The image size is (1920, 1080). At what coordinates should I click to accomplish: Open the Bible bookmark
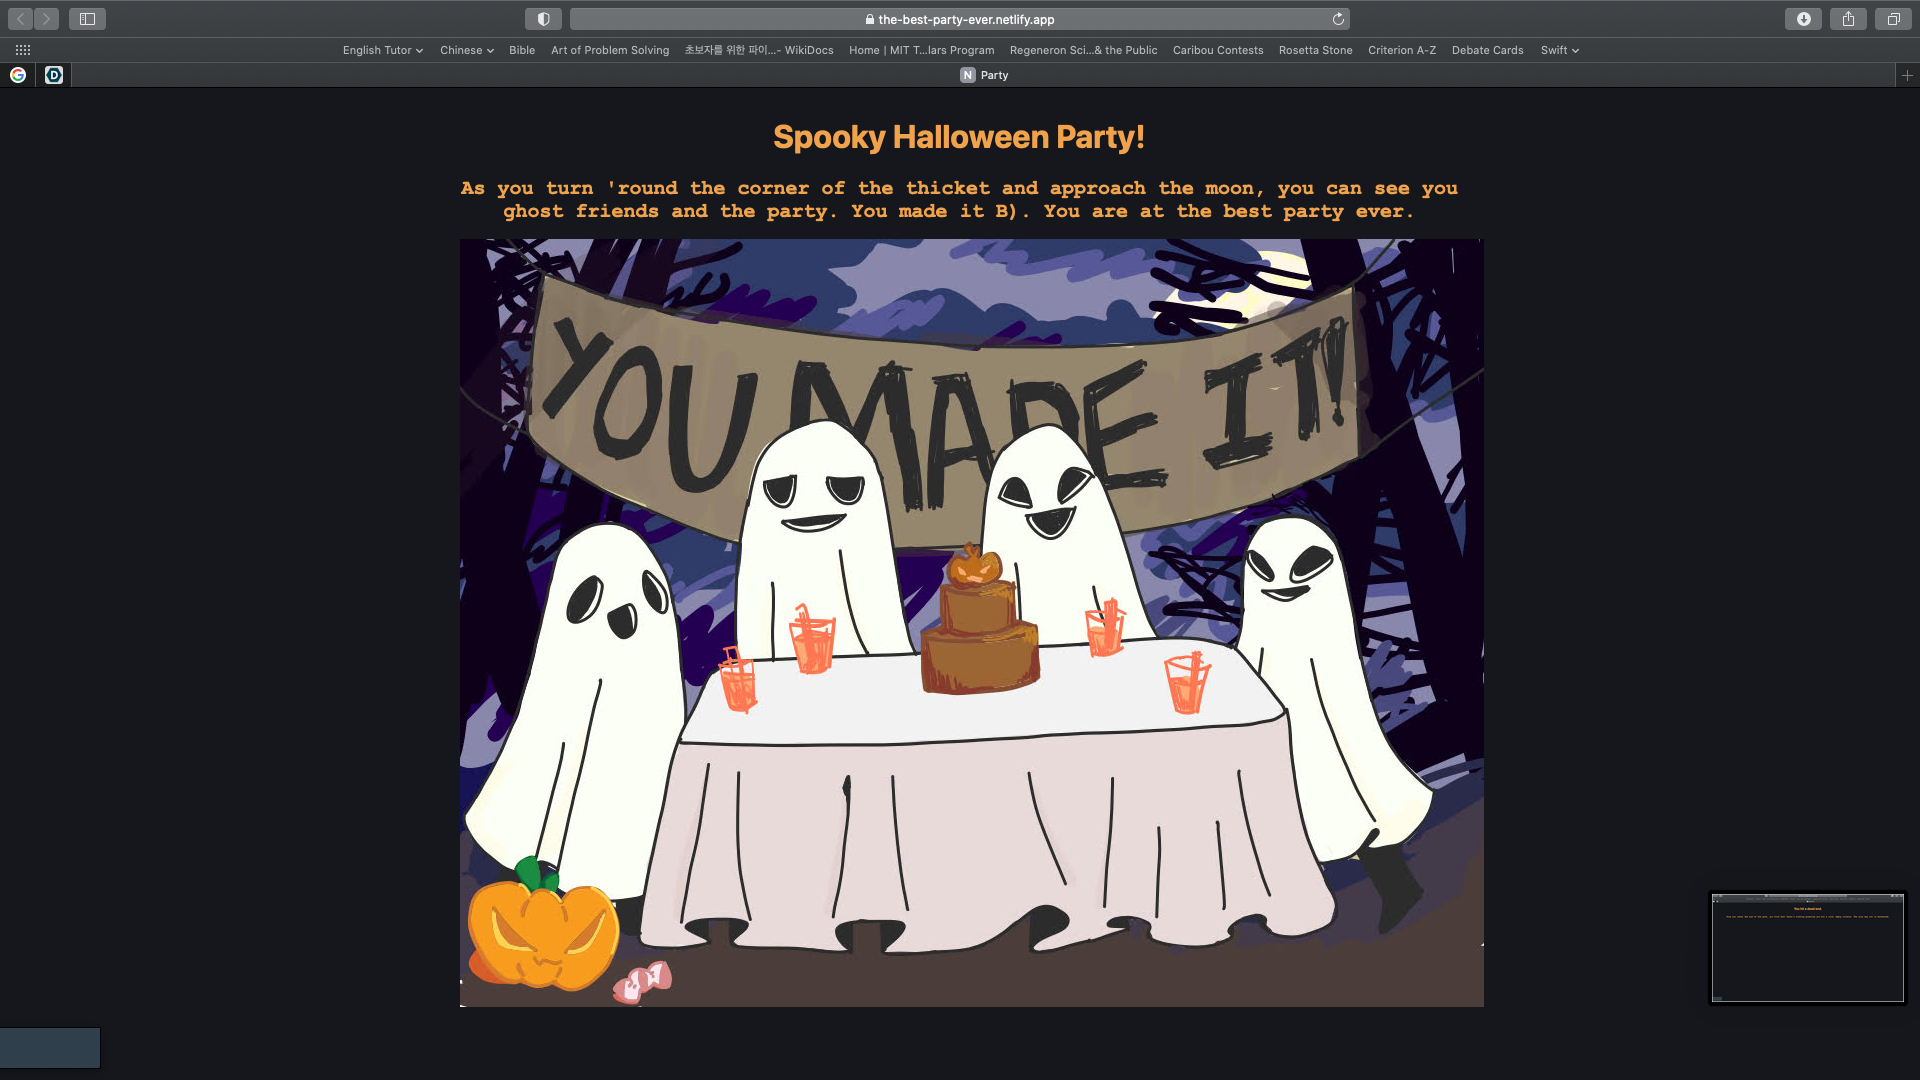coord(521,50)
